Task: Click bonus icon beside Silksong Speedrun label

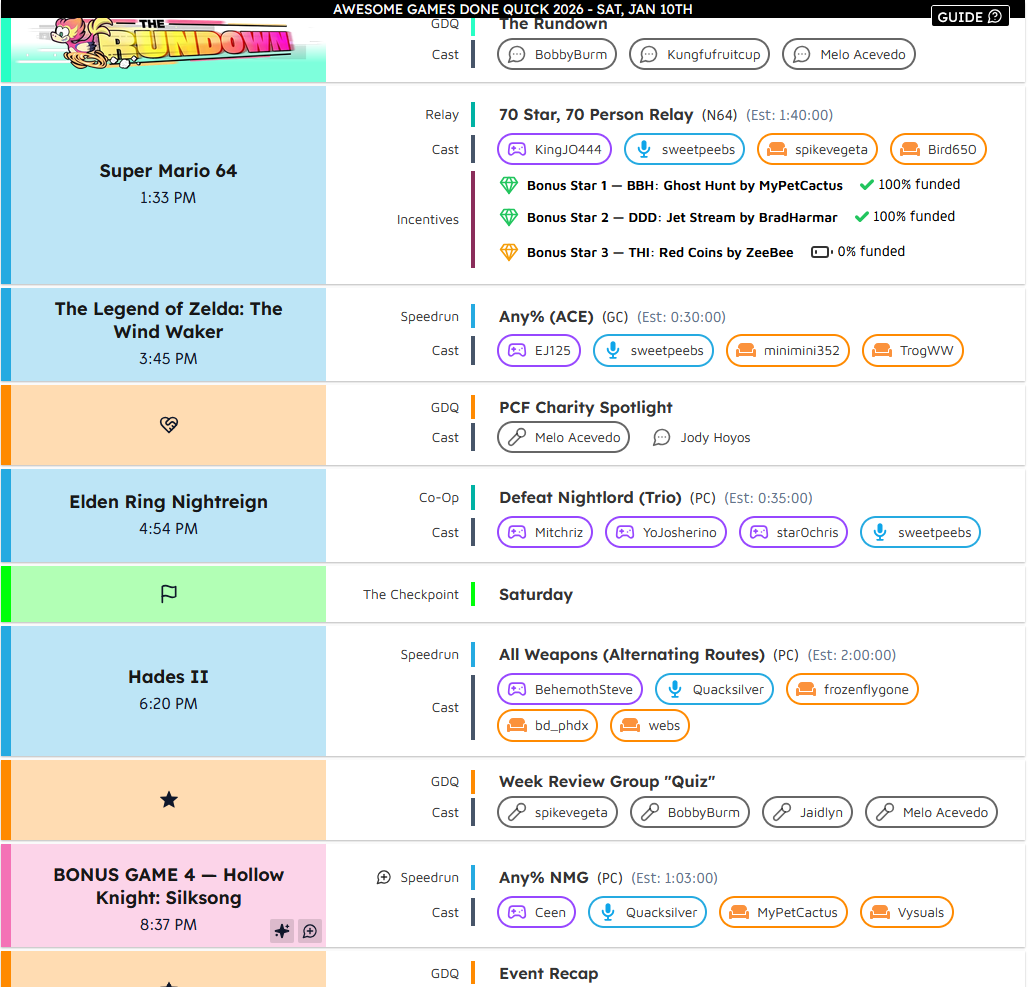Action: coord(384,877)
